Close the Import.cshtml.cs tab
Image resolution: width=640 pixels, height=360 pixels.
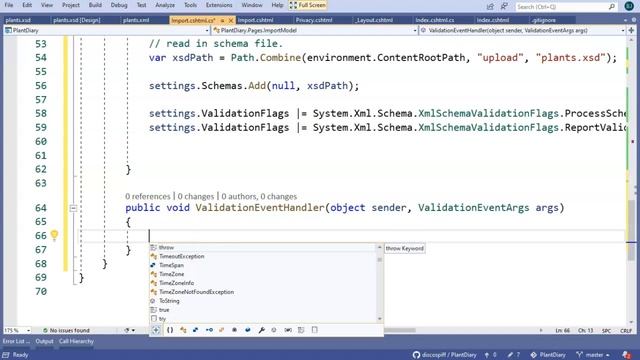[x=231, y=20]
